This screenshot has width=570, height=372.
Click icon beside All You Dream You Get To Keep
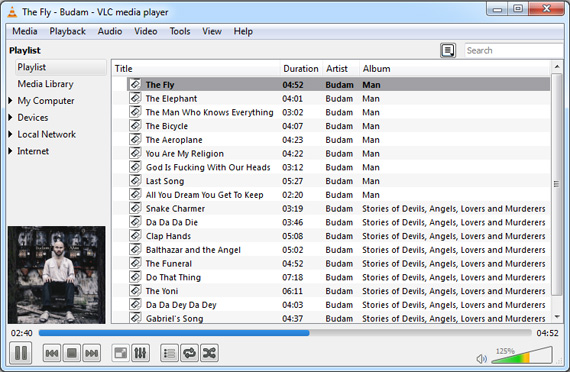[x=135, y=195]
